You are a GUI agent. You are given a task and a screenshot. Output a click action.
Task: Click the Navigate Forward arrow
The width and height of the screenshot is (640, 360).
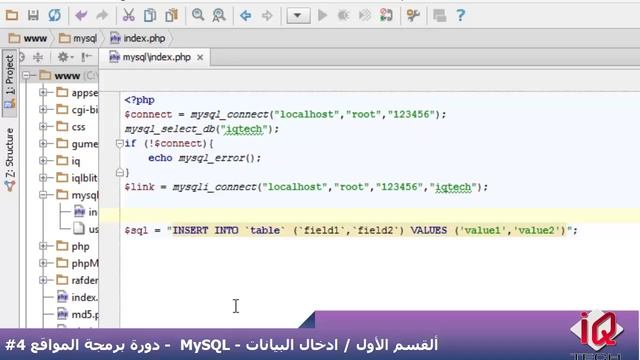pyautogui.click(x=267, y=16)
